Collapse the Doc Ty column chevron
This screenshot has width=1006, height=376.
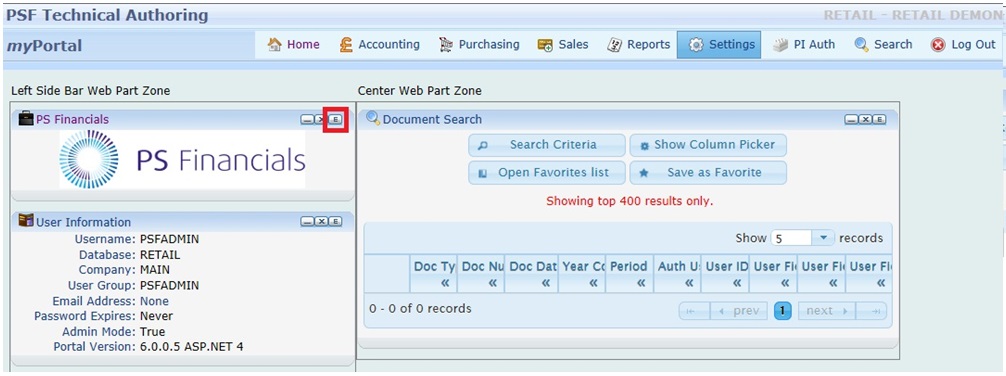click(445, 282)
